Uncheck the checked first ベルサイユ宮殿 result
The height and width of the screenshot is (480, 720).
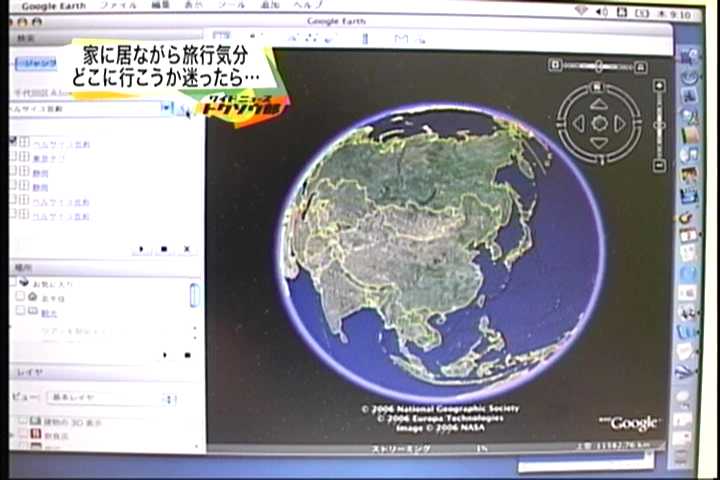(x=13, y=141)
